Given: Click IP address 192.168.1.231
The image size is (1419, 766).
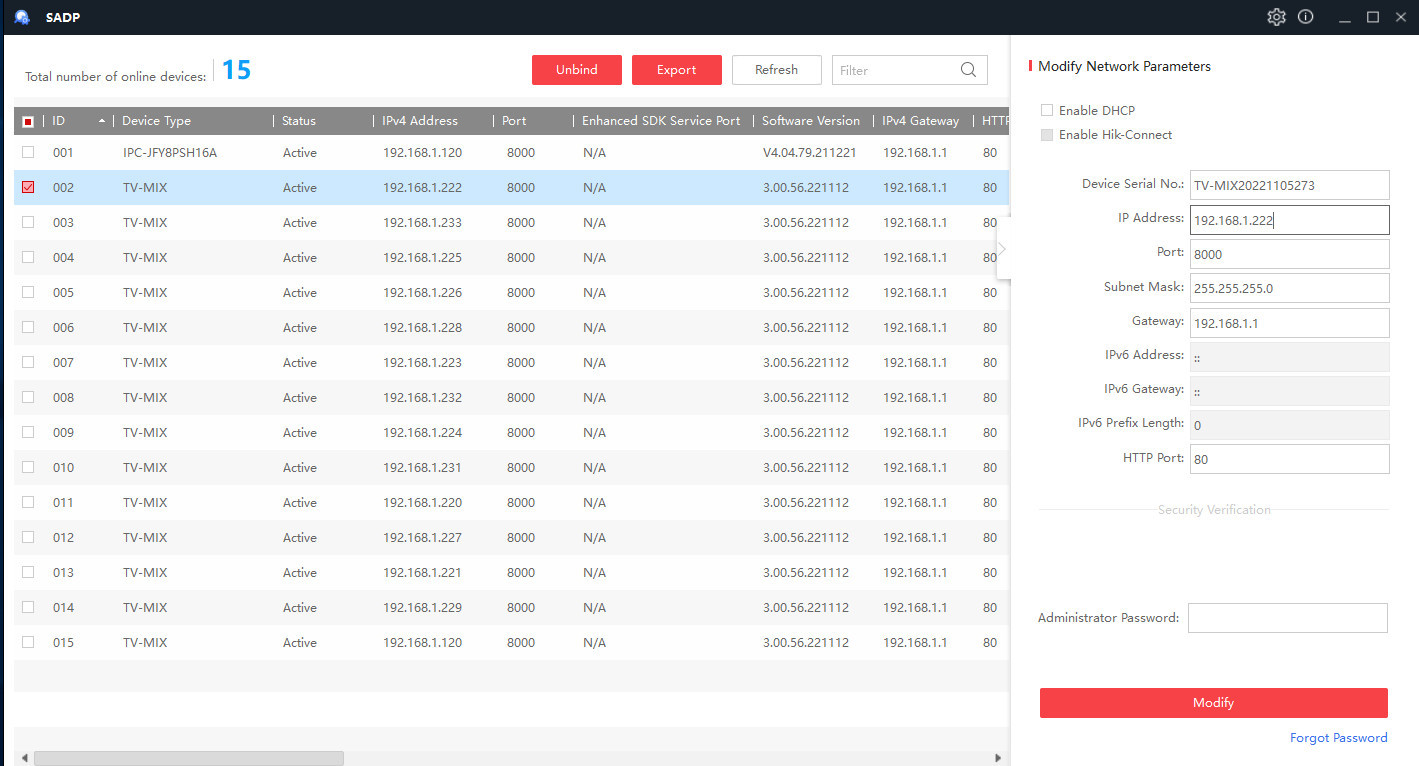Looking at the screenshot, I should point(422,468).
